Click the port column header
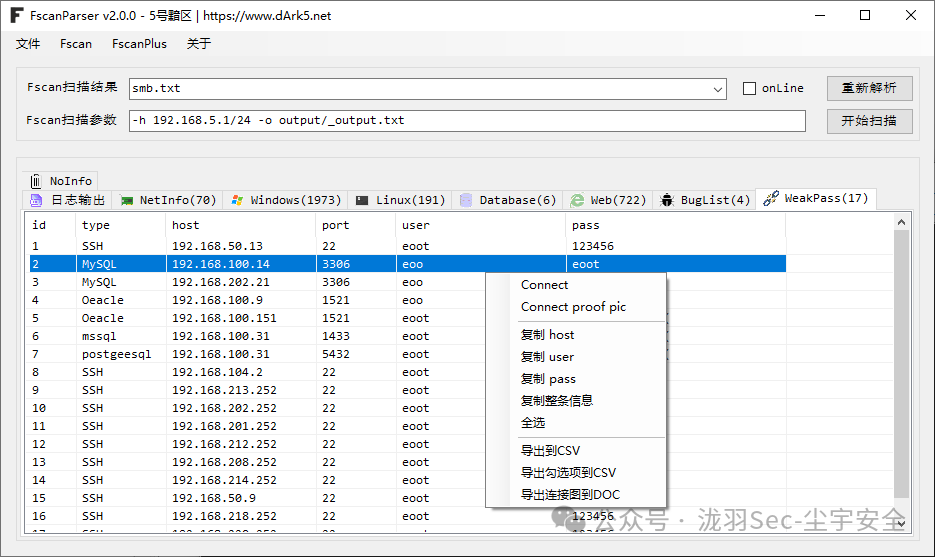 (x=355, y=225)
